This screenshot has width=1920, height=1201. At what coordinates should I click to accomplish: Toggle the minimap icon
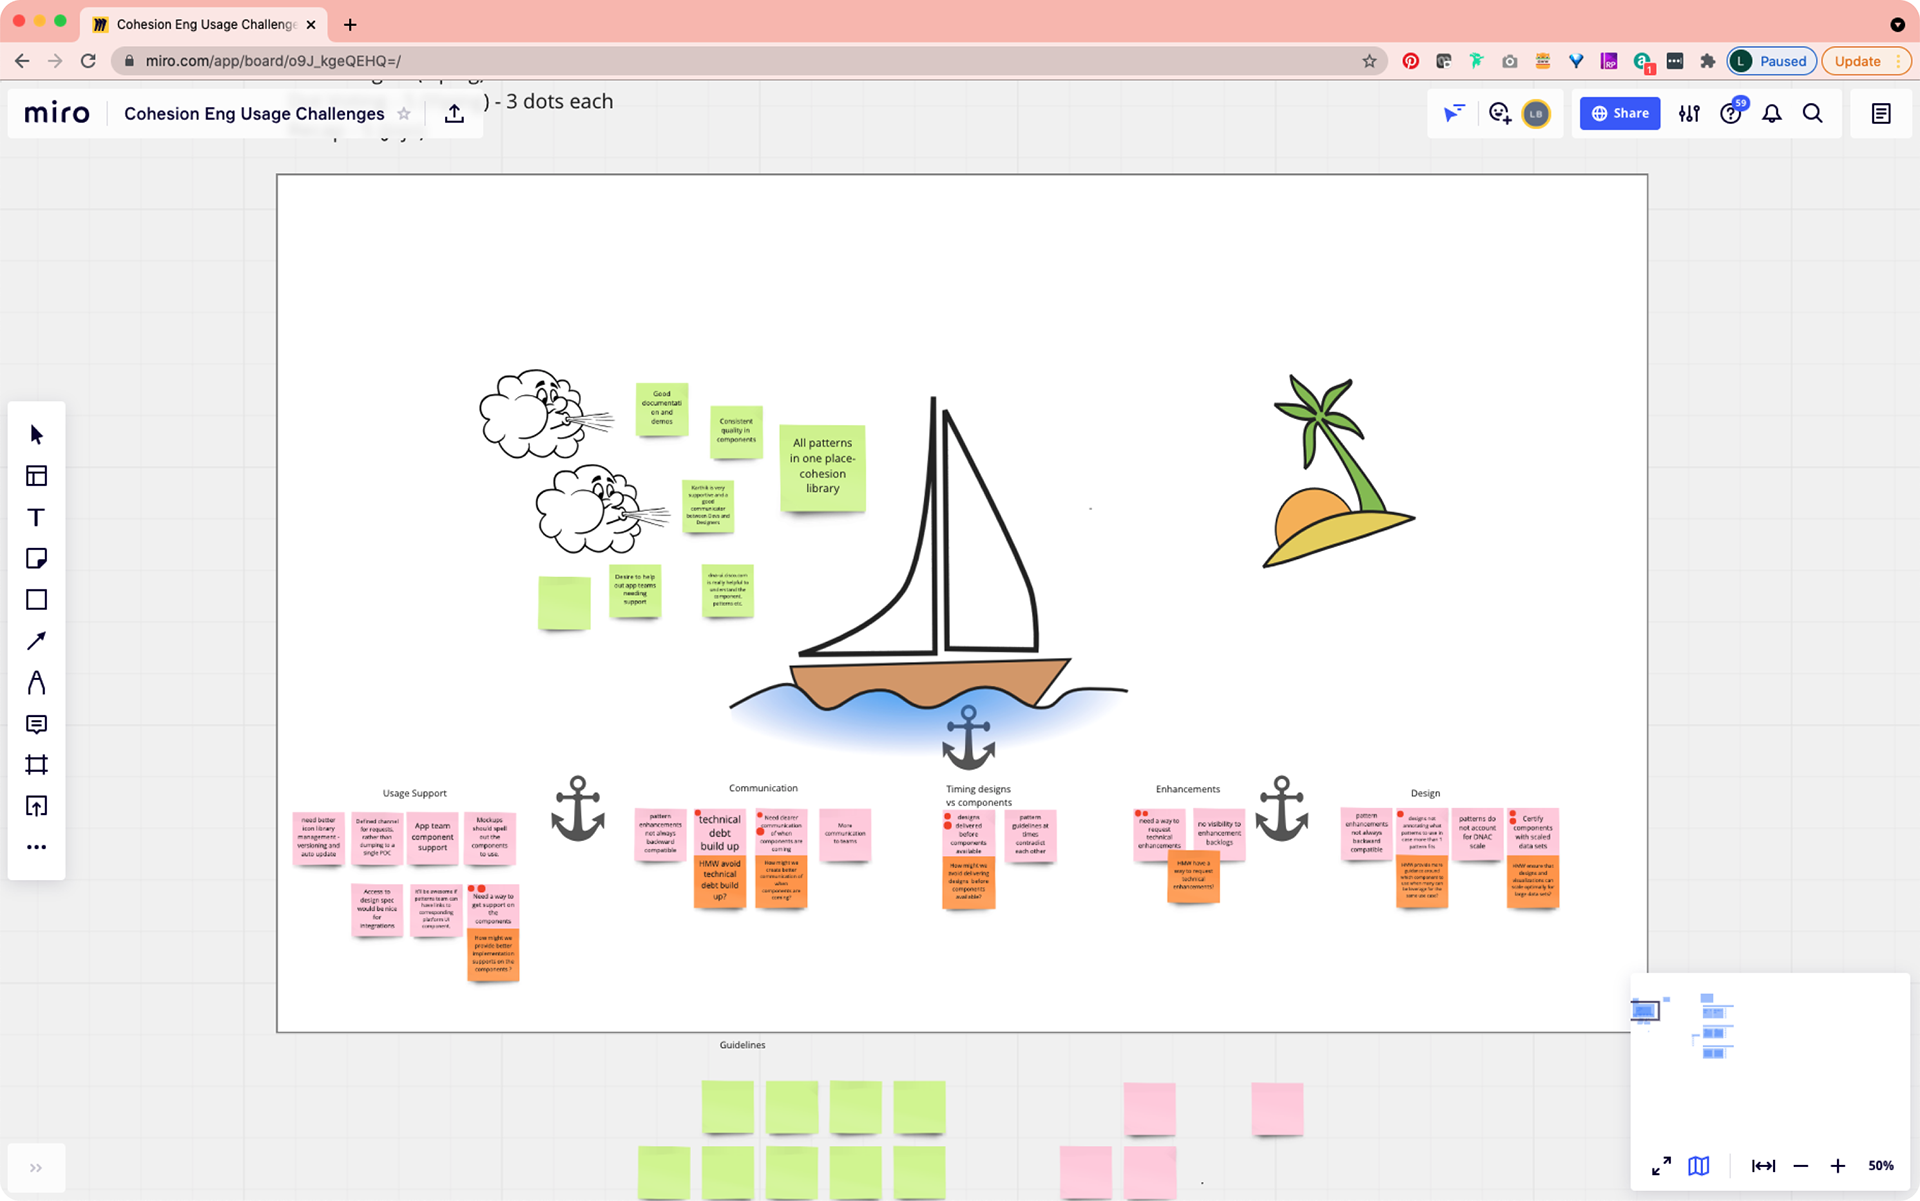pos(1699,1166)
